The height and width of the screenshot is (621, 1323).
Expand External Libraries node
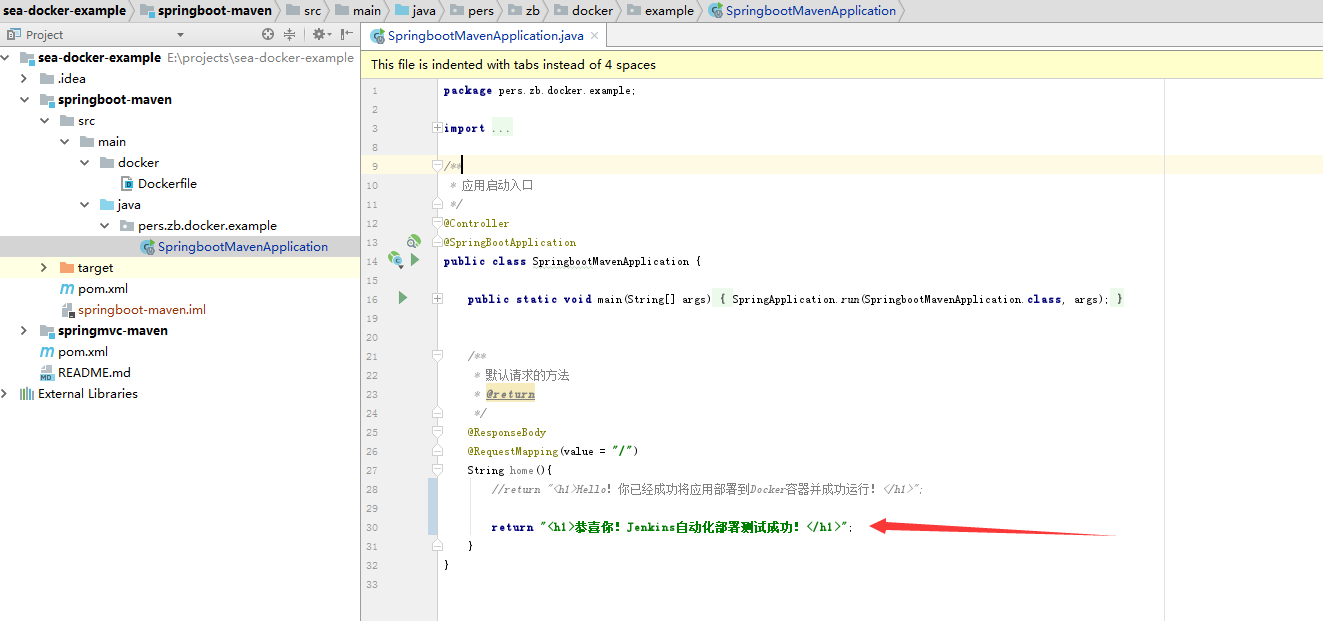6,394
